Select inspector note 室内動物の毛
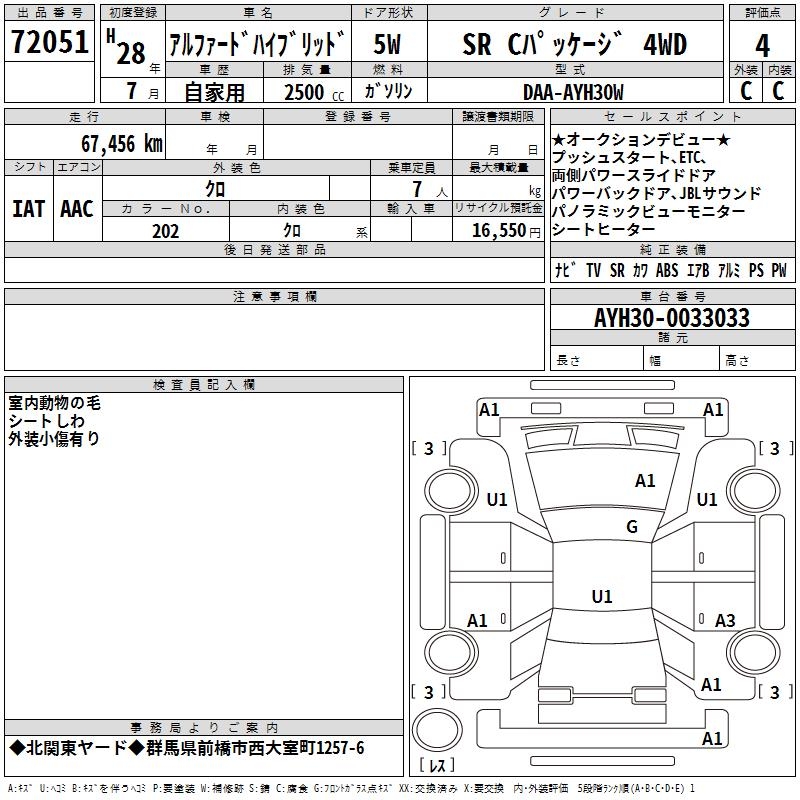Screen dimensions: 800x800 pyautogui.click(x=55, y=404)
